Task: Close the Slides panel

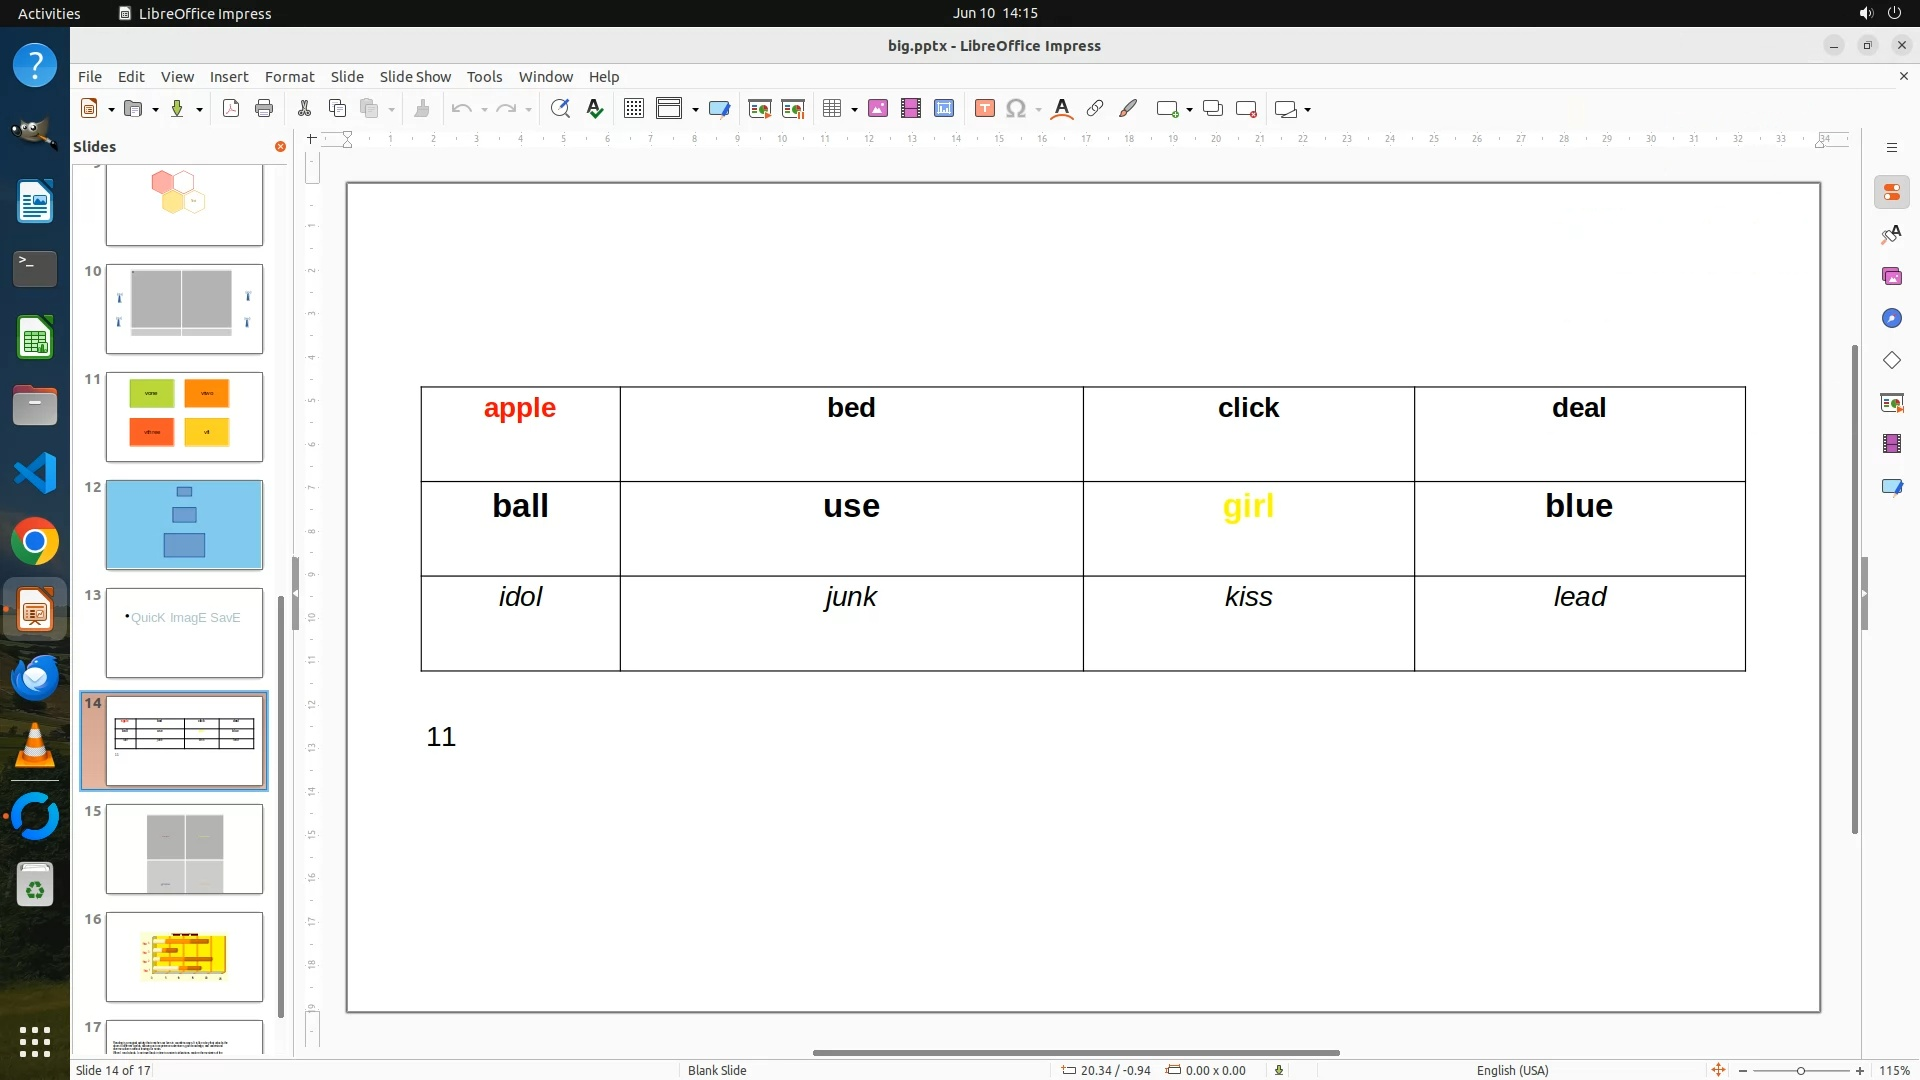Action: pyautogui.click(x=280, y=147)
